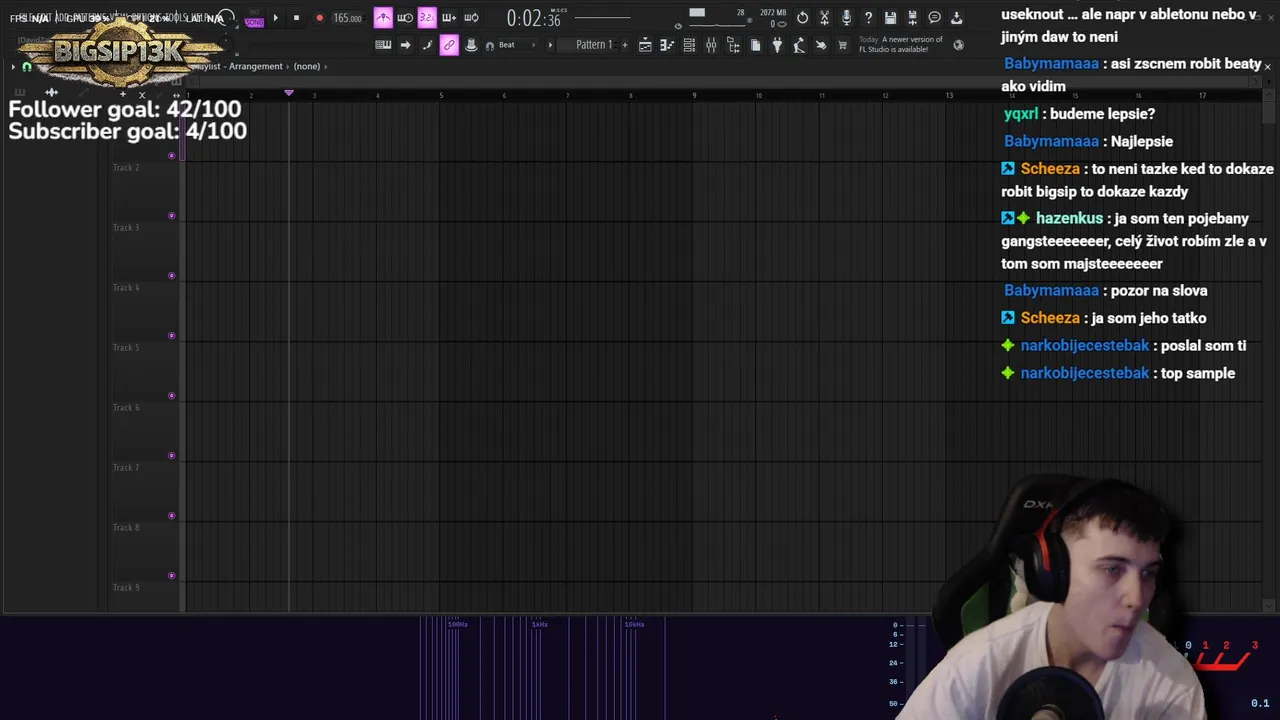
Task: Click the headphone icon beside Beat
Action: 490,45
